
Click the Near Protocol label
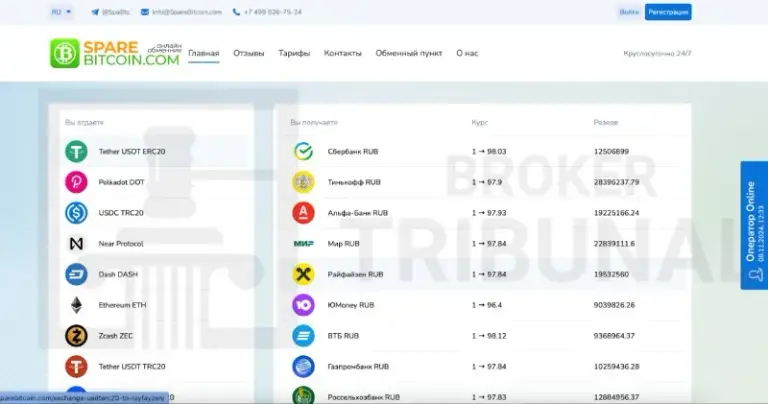tap(121, 244)
